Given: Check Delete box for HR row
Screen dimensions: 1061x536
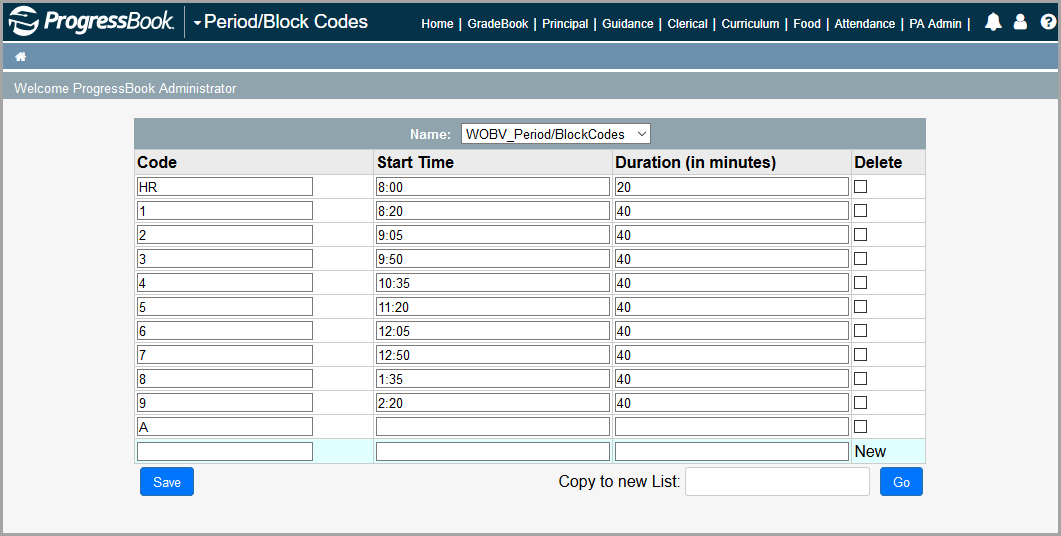Looking at the screenshot, I should [861, 186].
